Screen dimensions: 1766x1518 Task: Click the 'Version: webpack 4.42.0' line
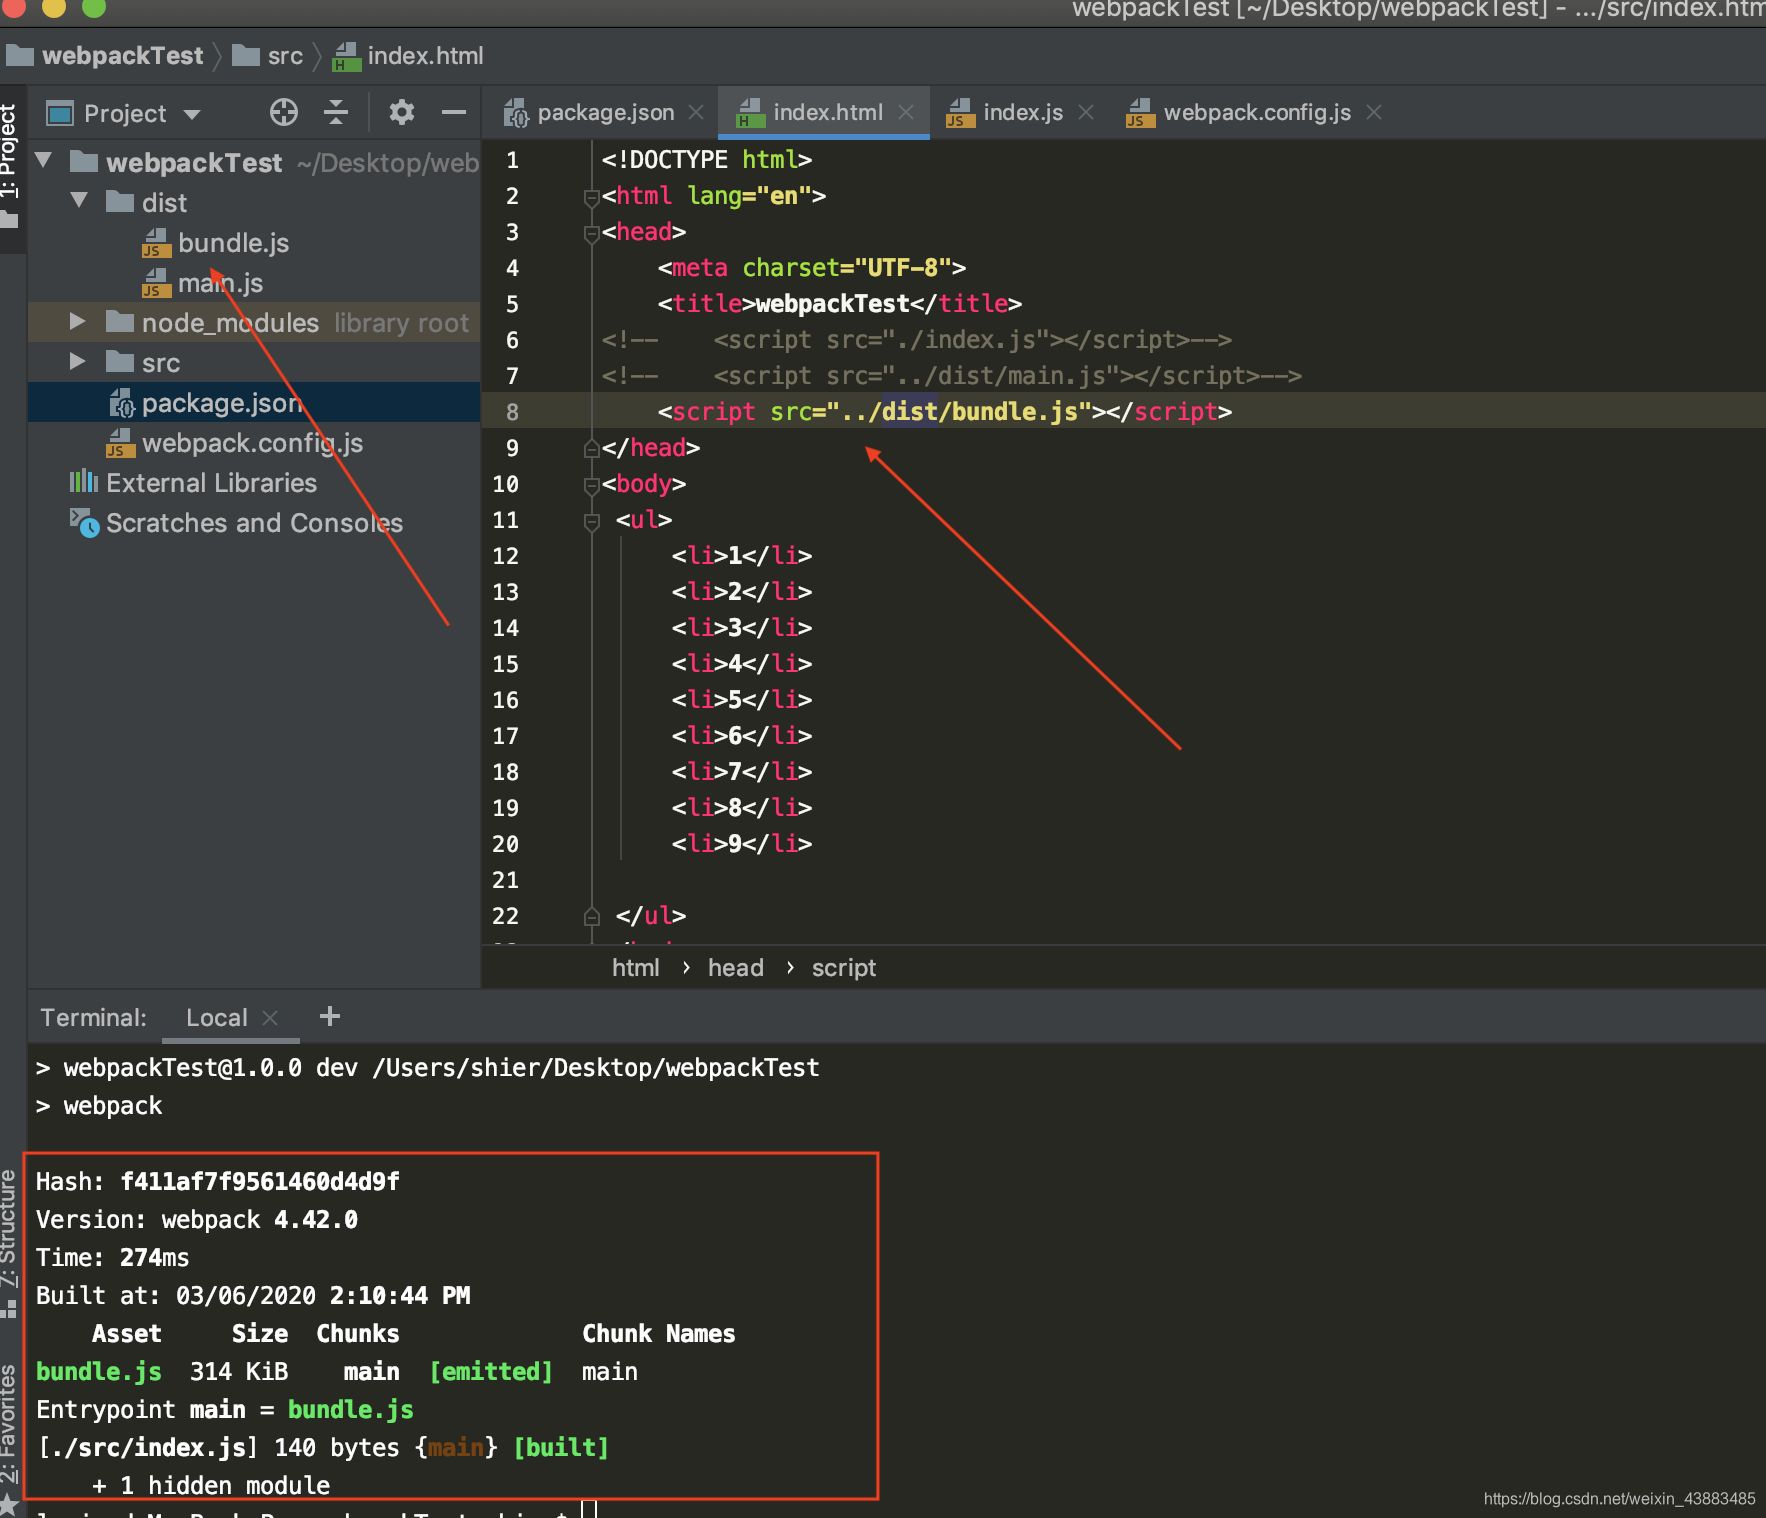click(197, 1220)
